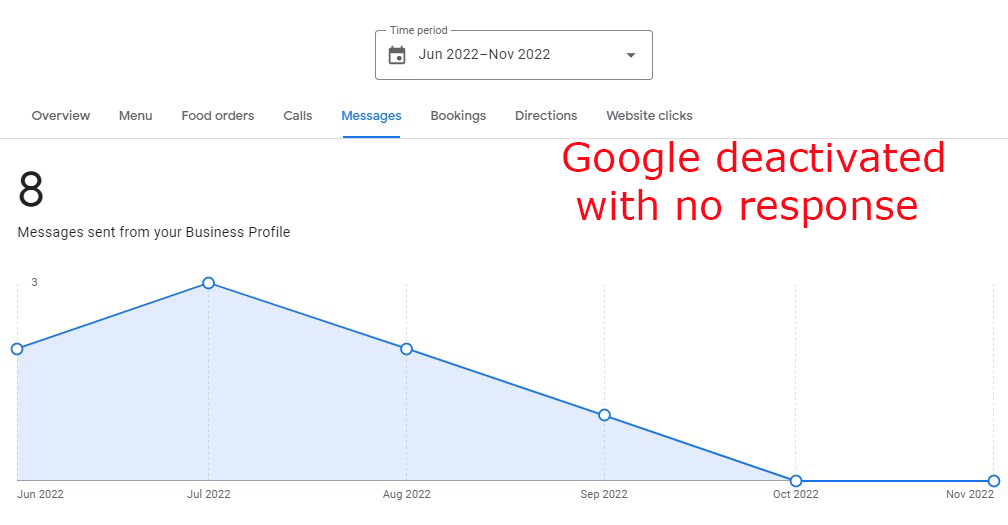Open the Bookings tab
This screenshot has height=525, width=1008.
pyautogui.click(x=458, y=116)
